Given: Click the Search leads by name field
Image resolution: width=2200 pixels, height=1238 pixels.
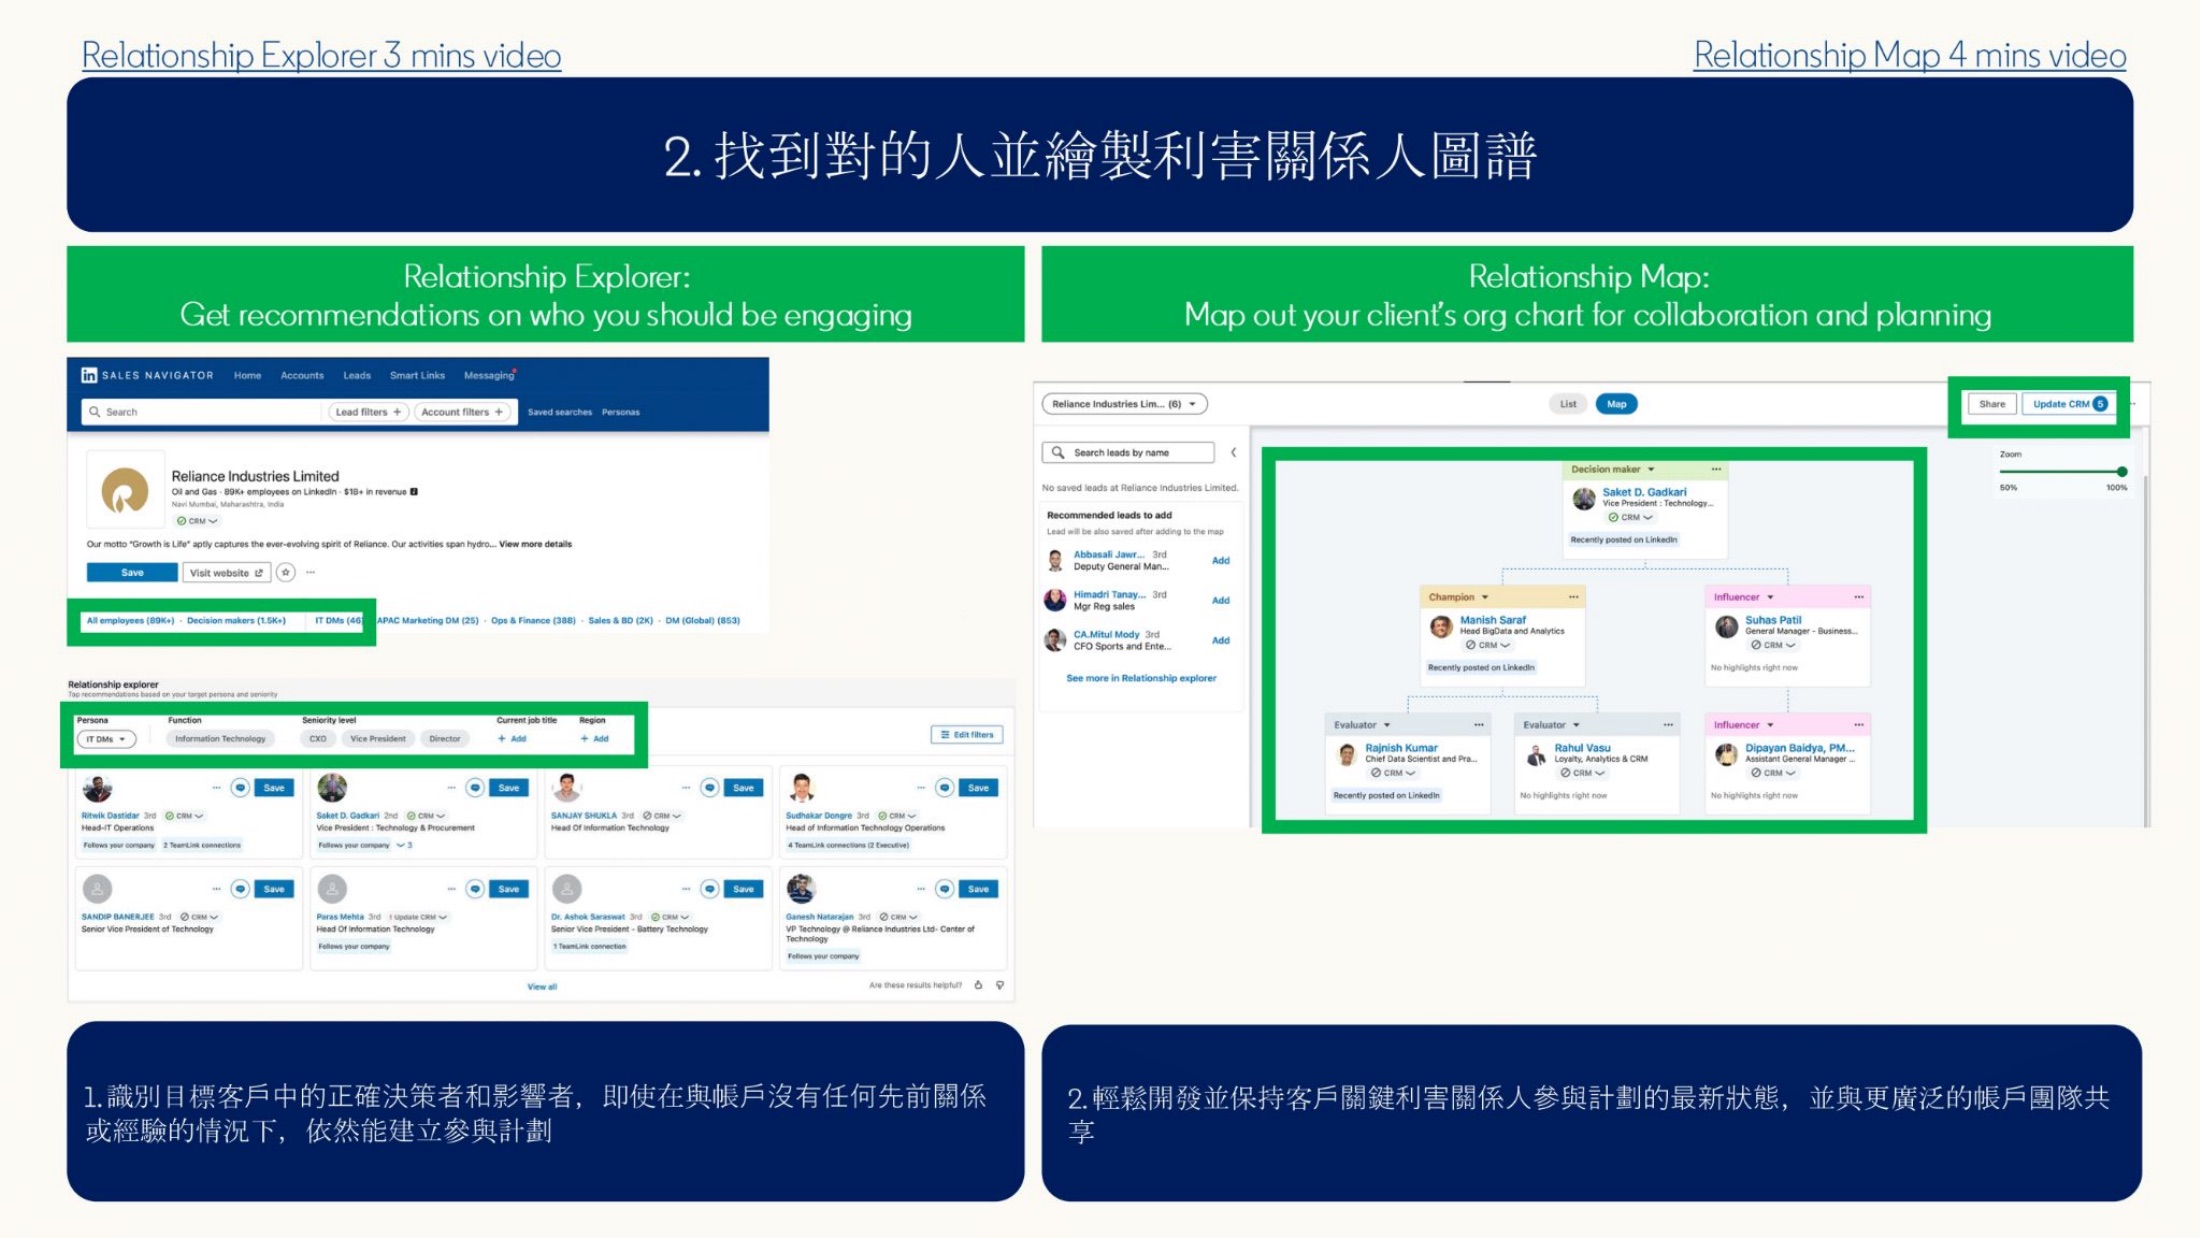Looking at the screenshot, I should pos(1128,453).
